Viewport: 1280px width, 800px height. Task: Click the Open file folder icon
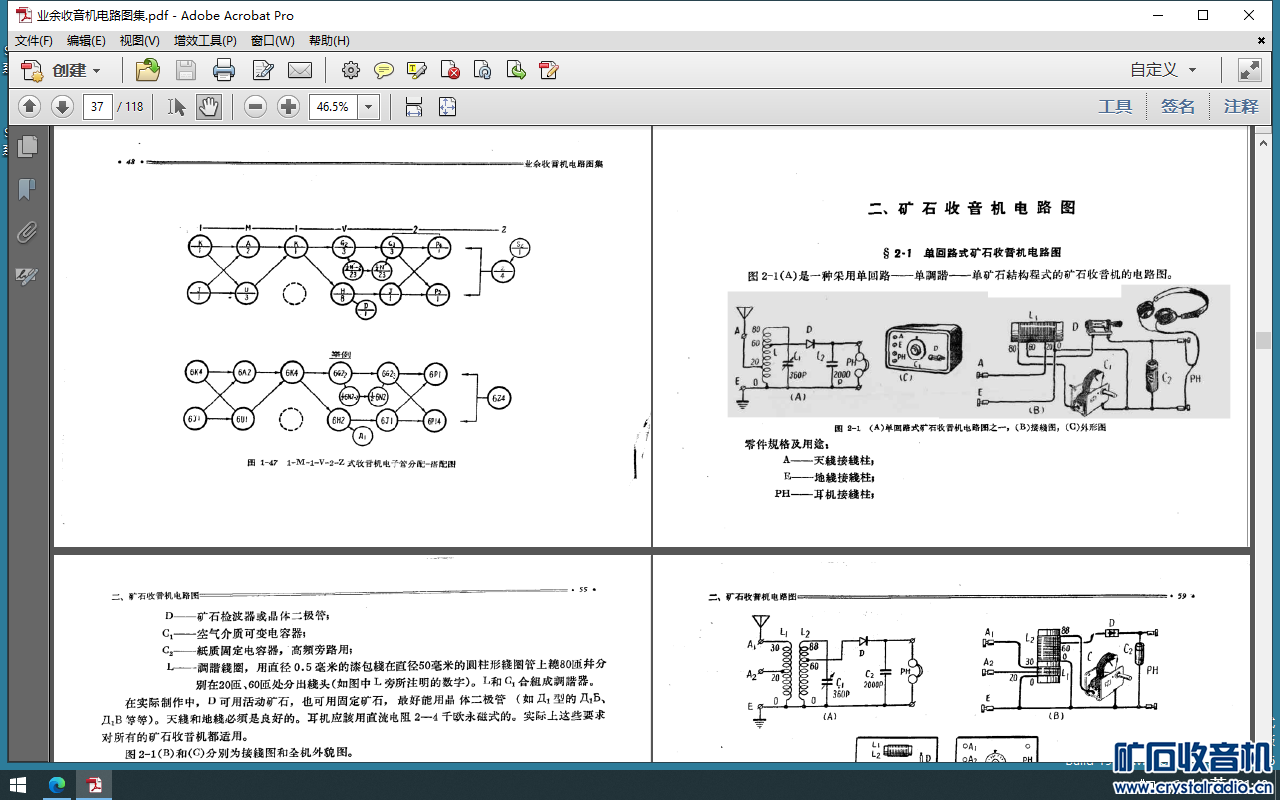[148, 70]
